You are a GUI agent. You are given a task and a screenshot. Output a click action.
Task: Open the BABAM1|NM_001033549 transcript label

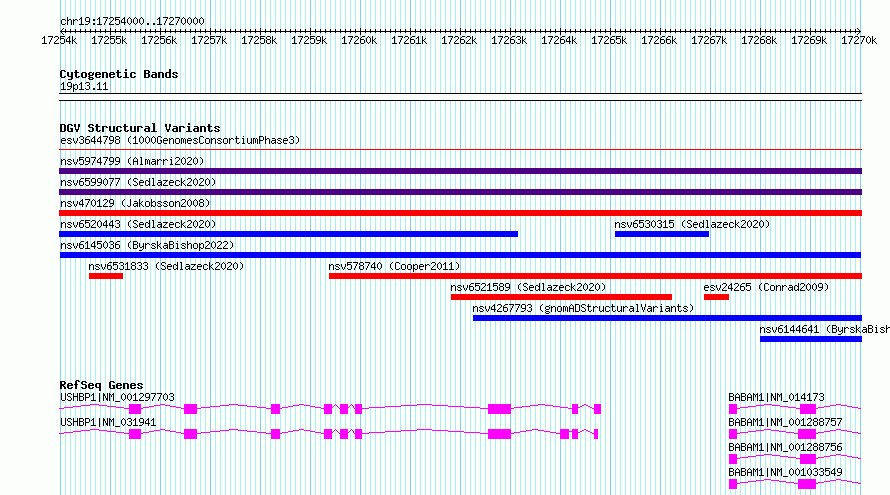pyautogui.click(x=786, y=472)
